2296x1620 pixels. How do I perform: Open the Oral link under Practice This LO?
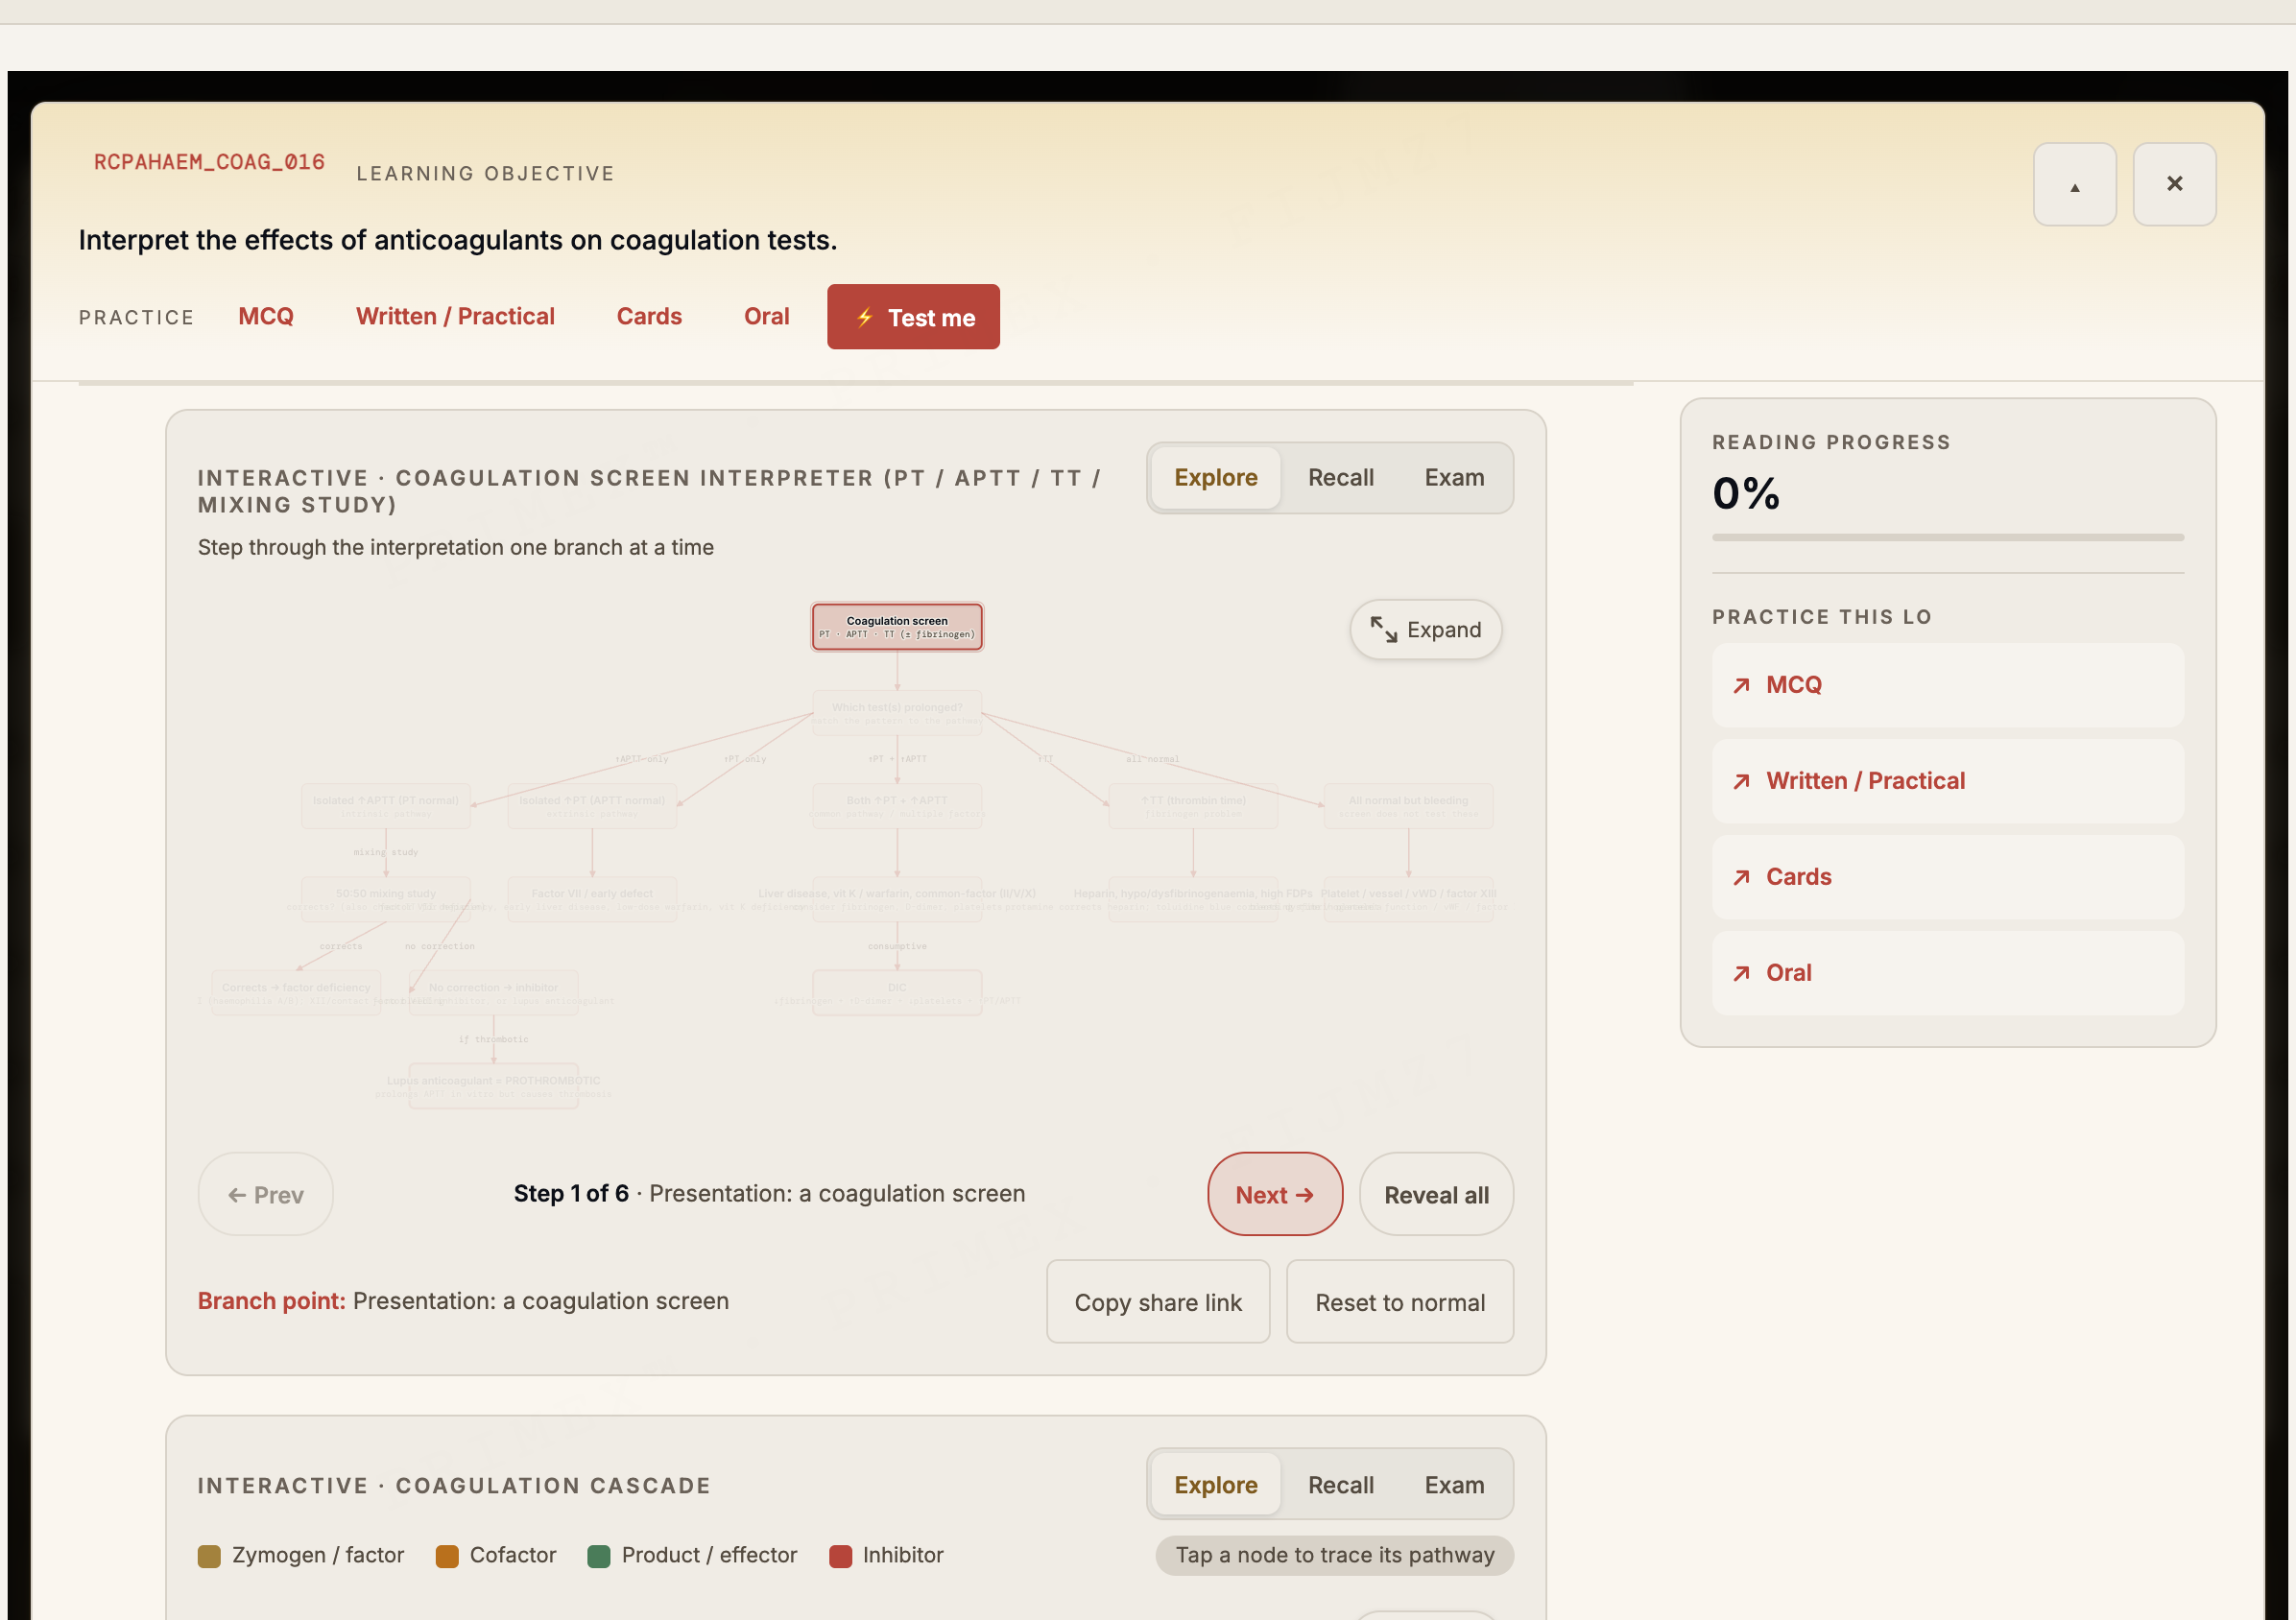pos(1948,973)
